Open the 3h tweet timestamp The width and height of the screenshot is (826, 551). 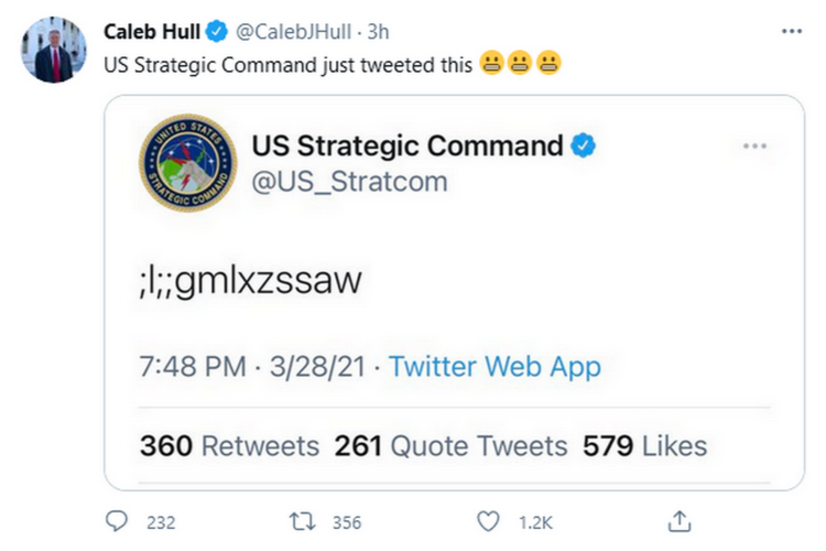[378, 31]
